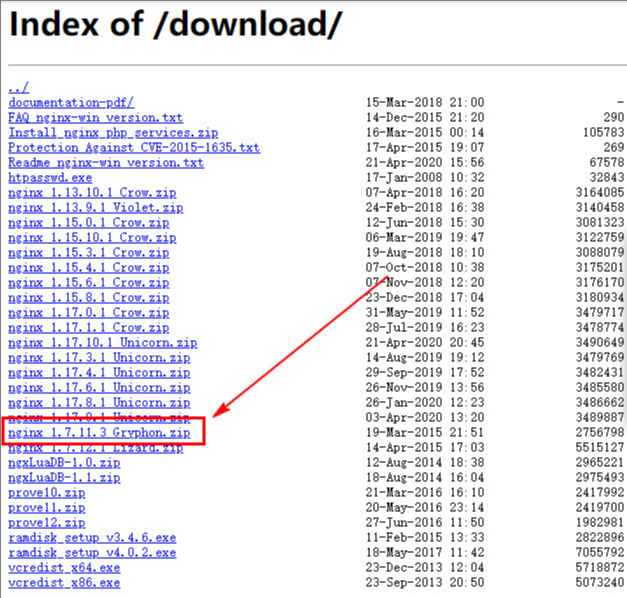This screenshot has height=598, width=627.
Task: Download nginx 1.17.8.1 Unicorn.zip
Action: pos(99,403)
